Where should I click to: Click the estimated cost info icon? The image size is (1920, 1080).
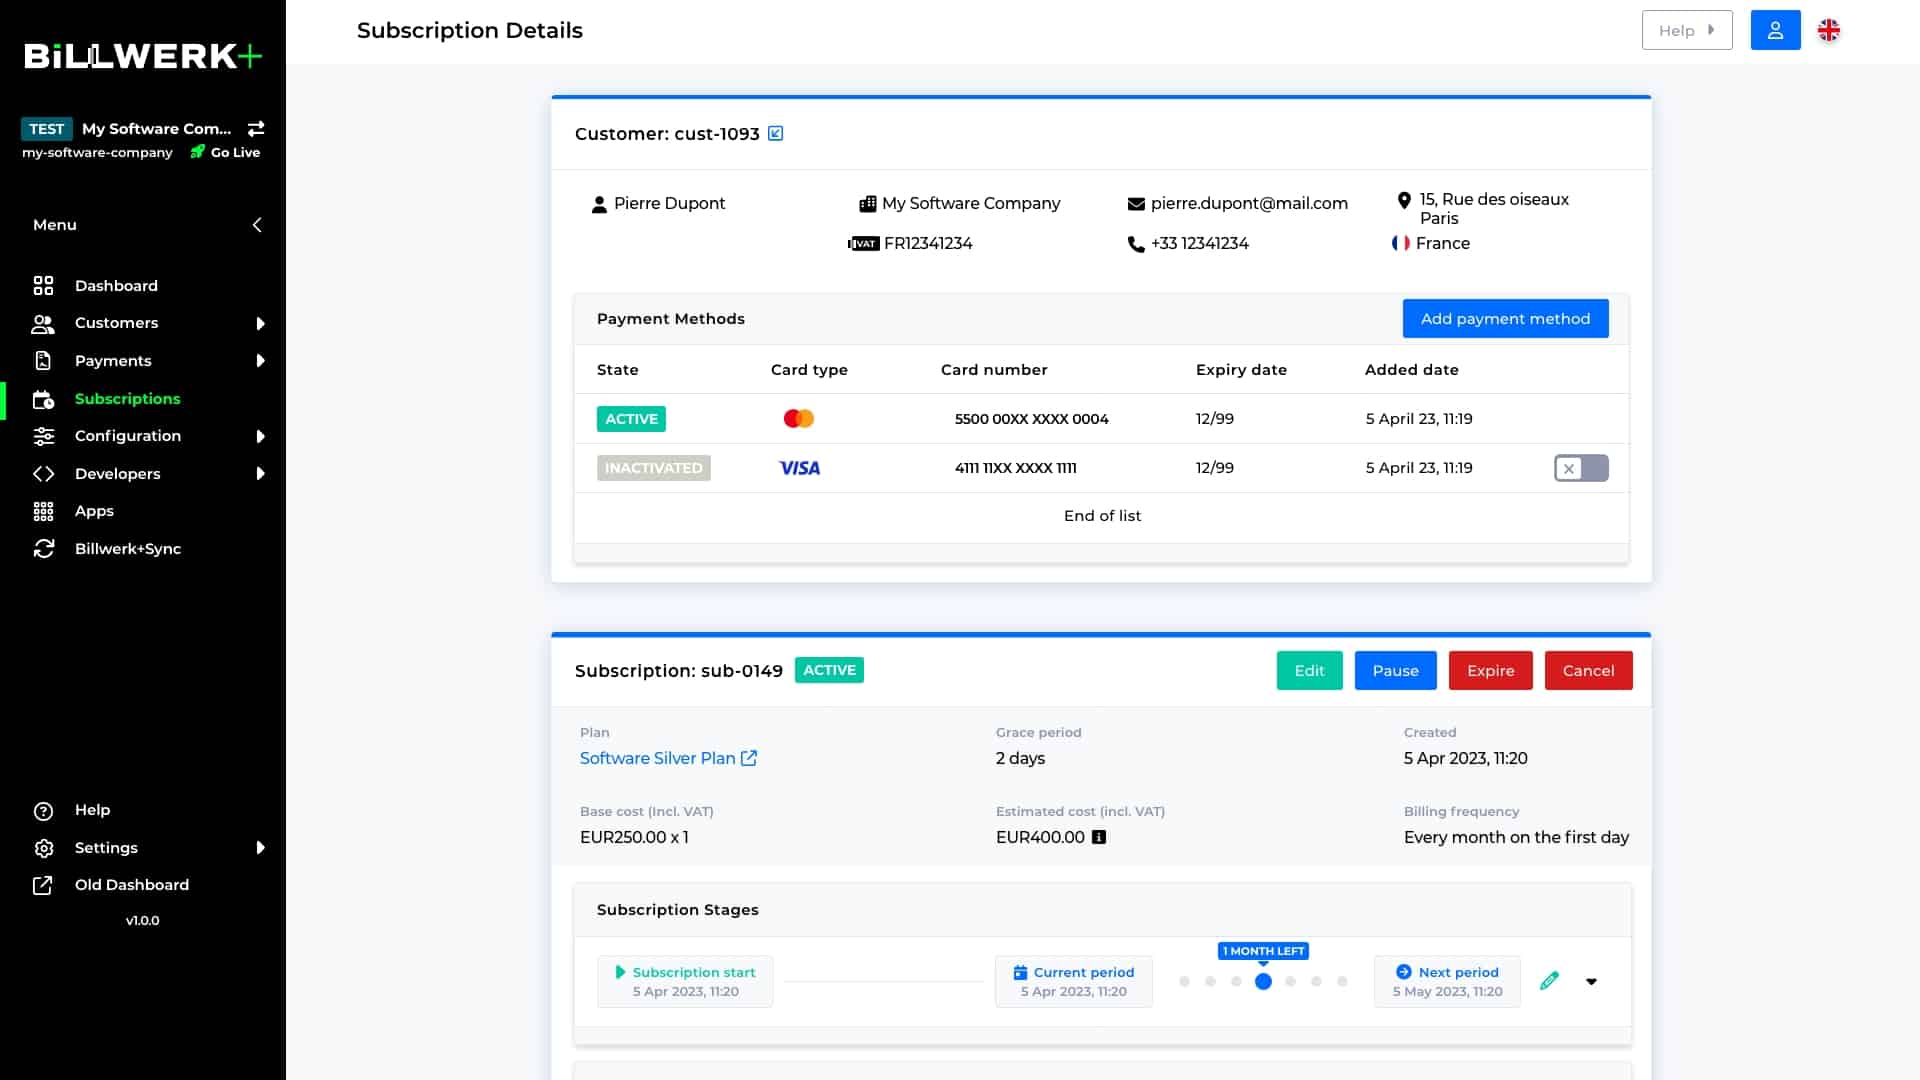tap(1098, 838)
